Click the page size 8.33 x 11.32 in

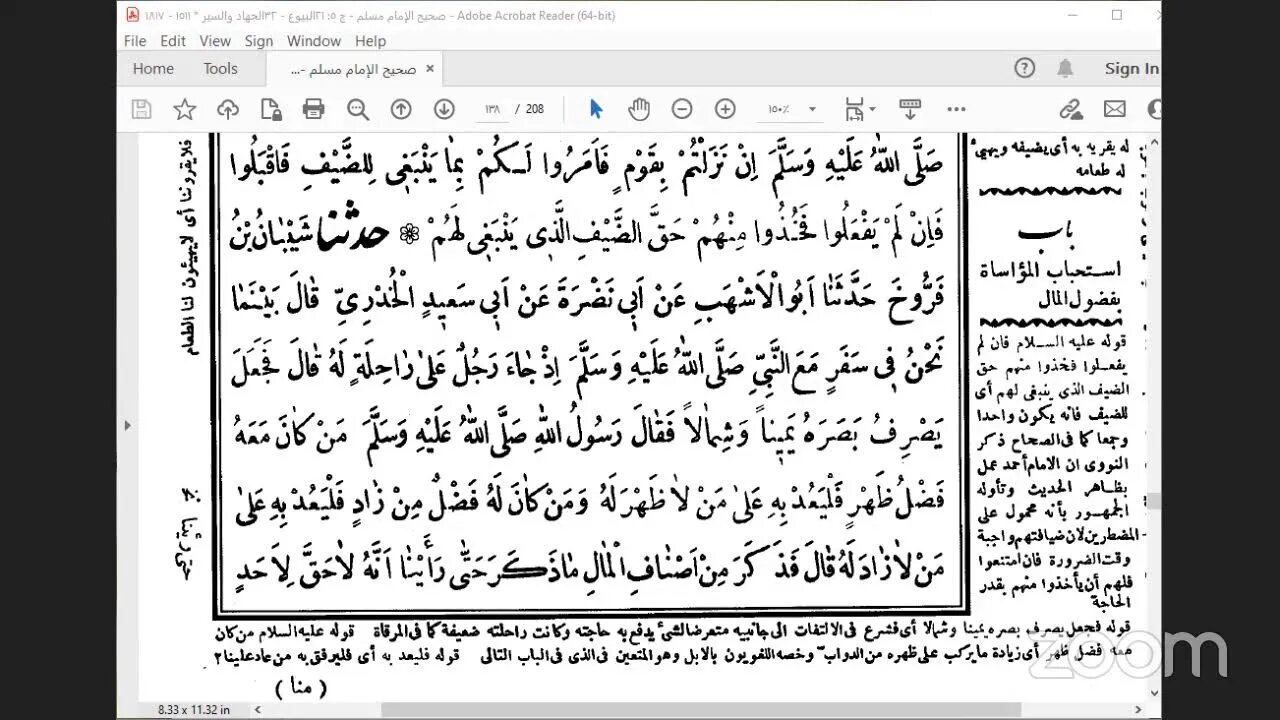tap(194, 709)
